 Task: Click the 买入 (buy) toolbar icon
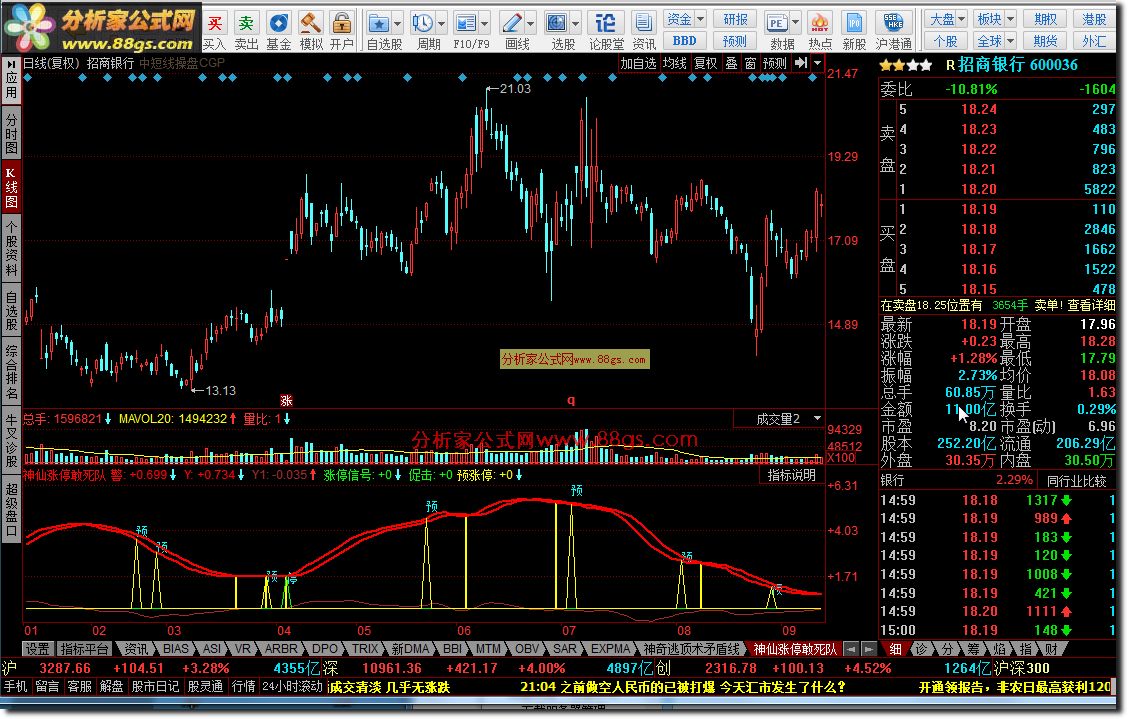215,31
